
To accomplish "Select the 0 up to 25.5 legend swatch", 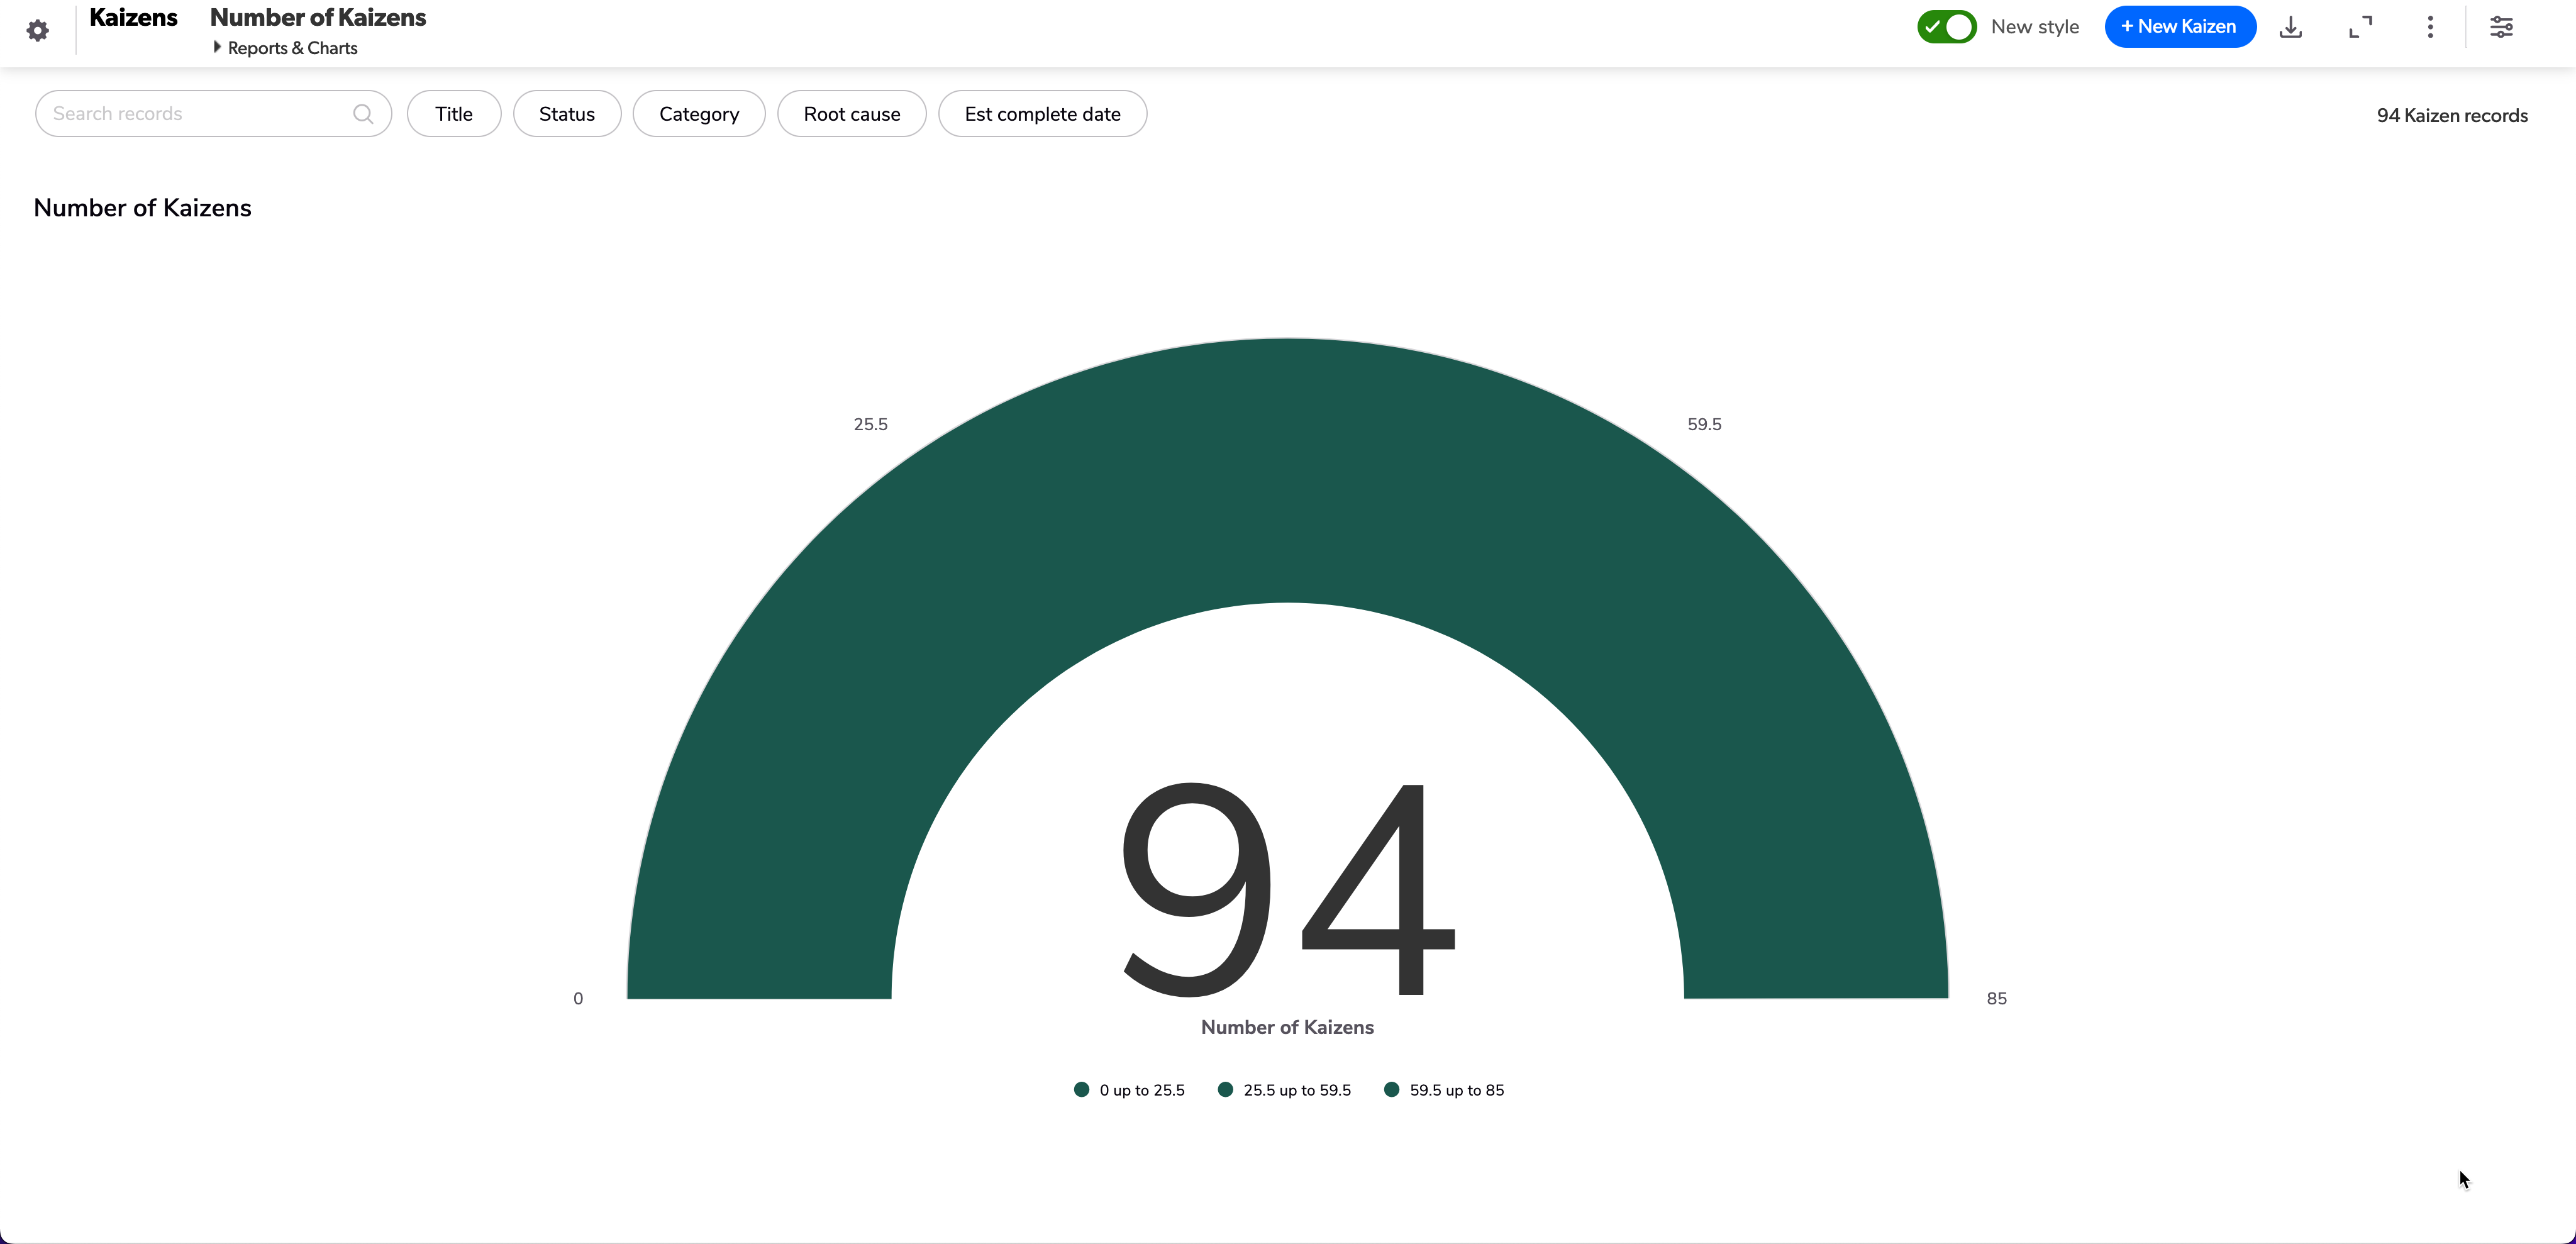I will [x=1081, y=1090].
